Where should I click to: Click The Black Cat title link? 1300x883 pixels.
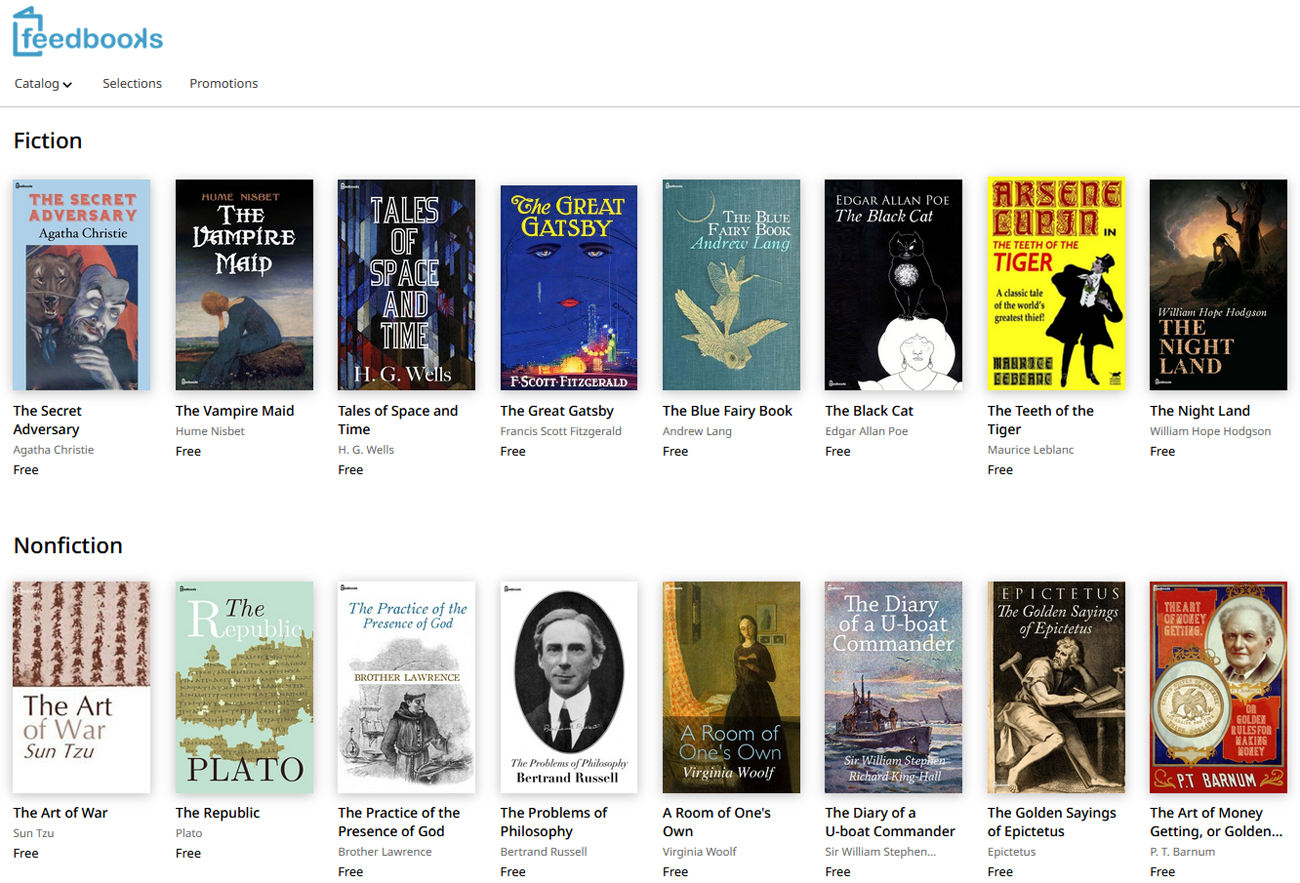click(869, 411)
